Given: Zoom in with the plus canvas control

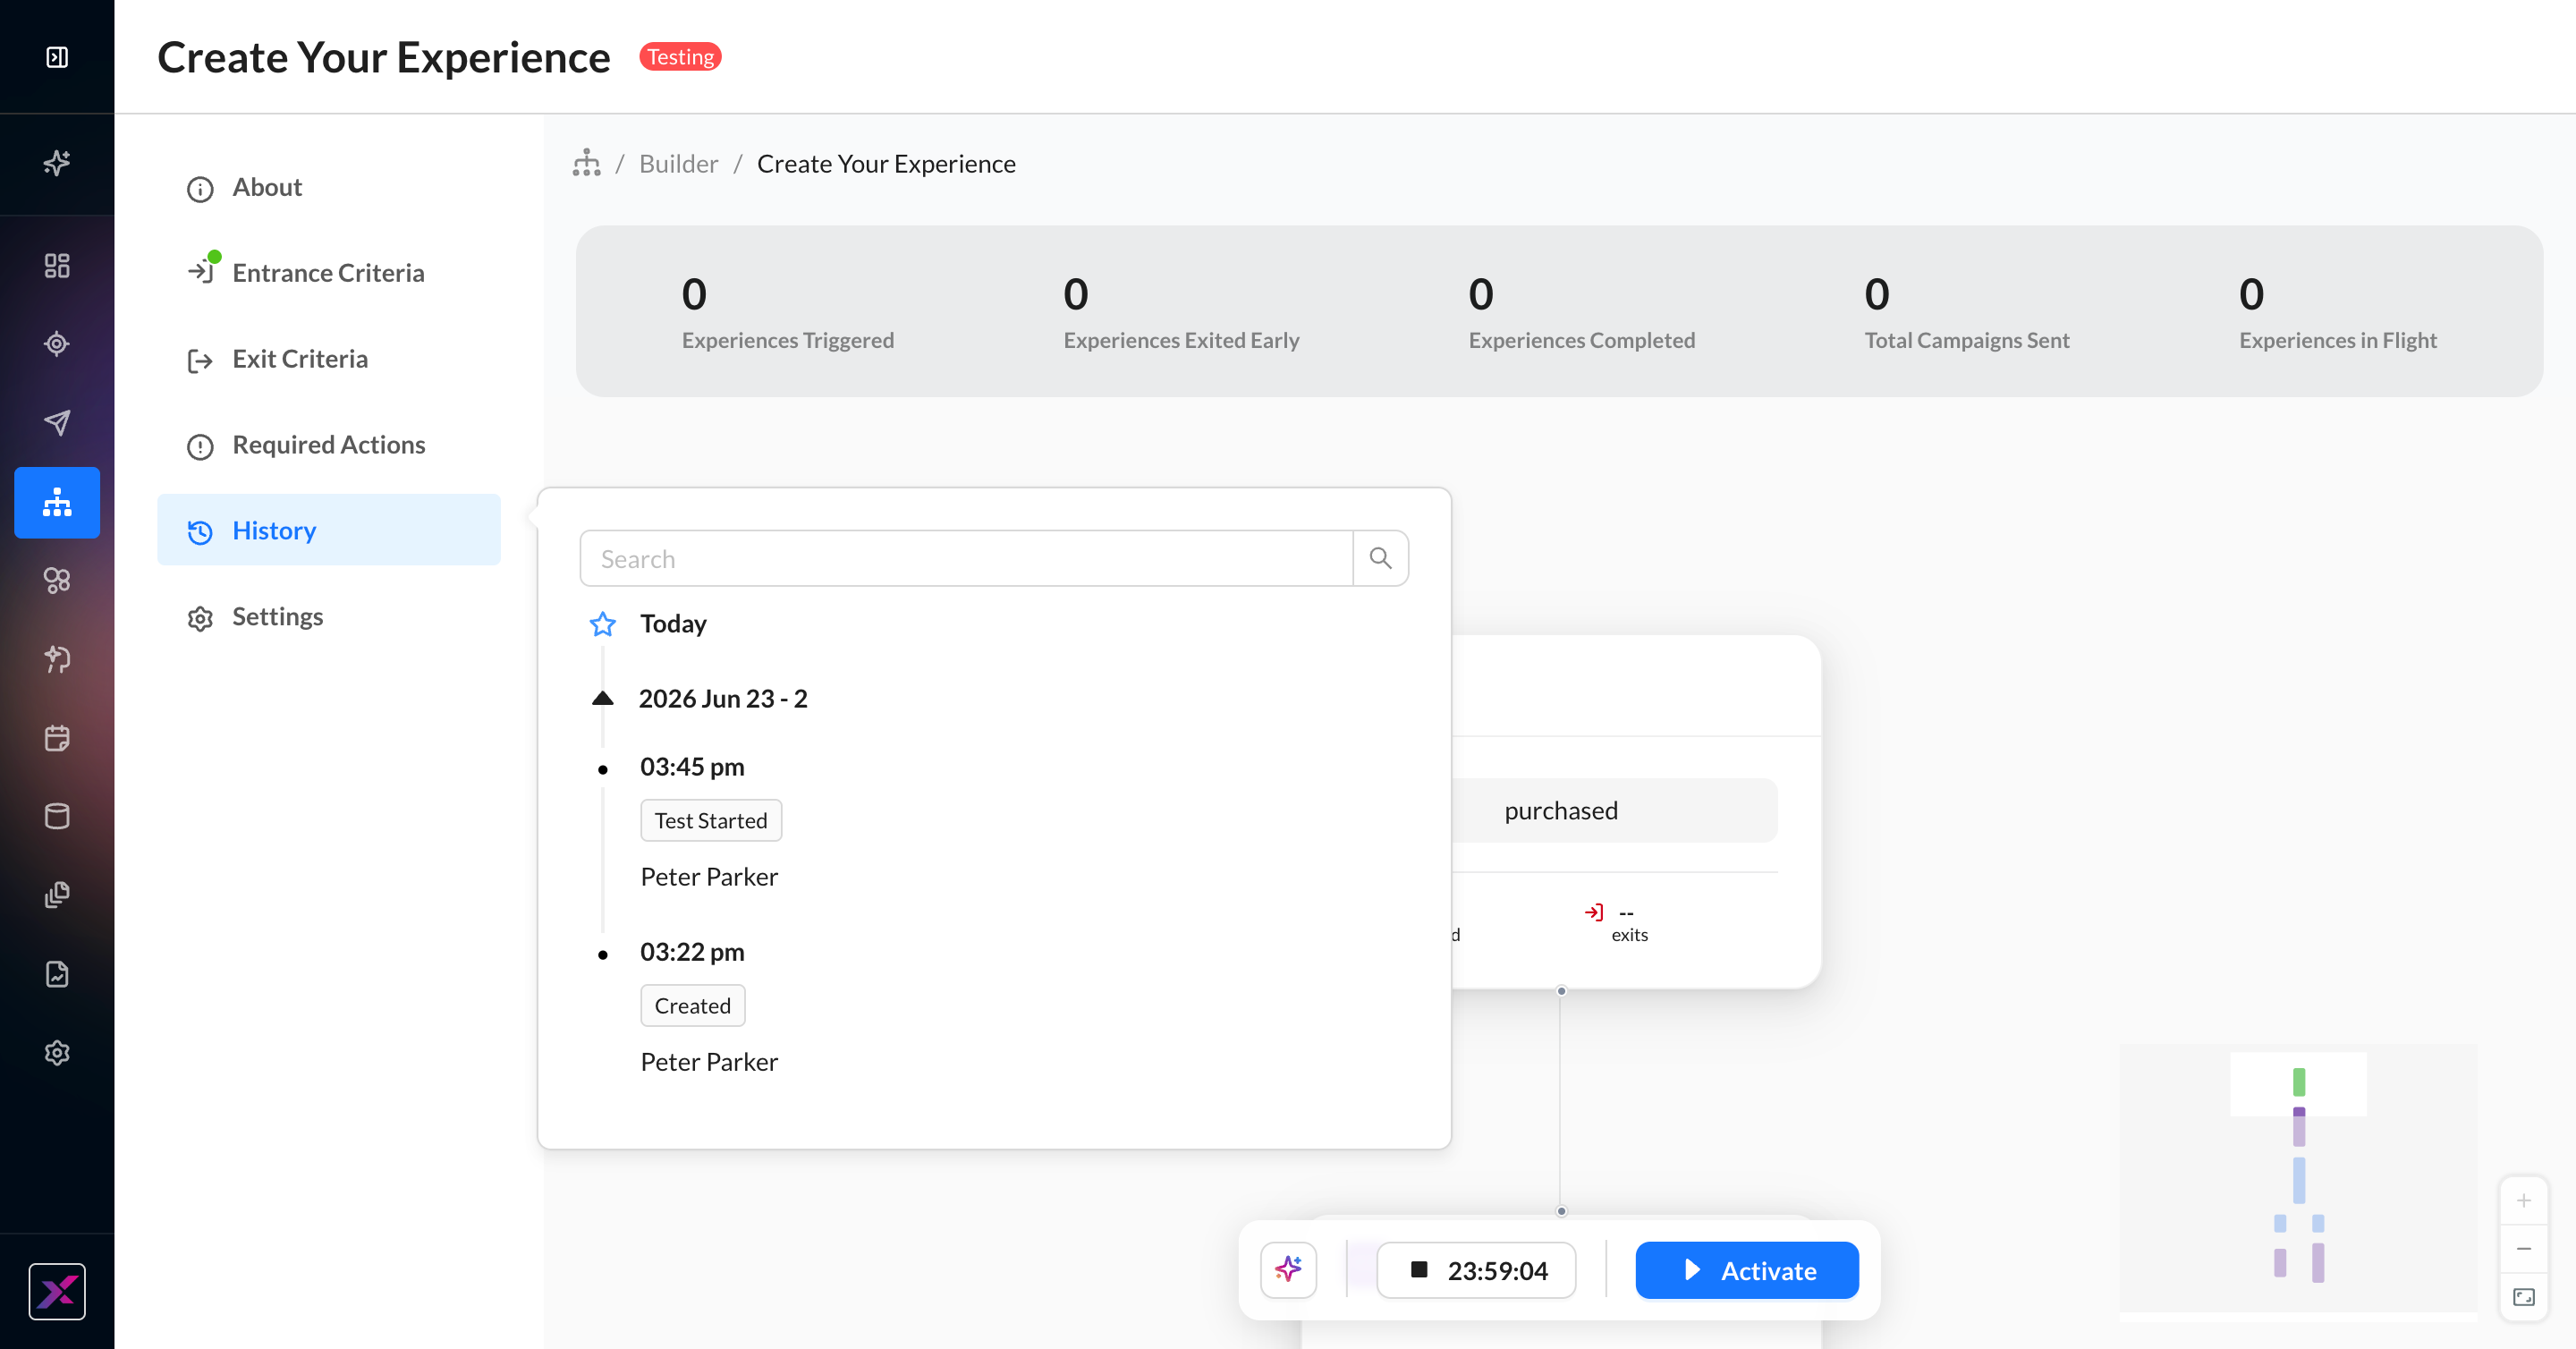Looking at the screenshot, I should 2523,1200.
